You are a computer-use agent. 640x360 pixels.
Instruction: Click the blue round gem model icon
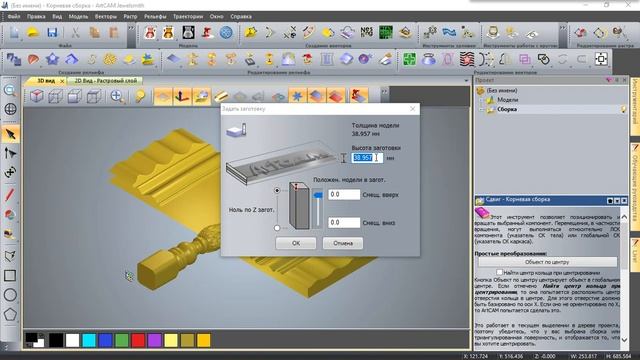226,32
